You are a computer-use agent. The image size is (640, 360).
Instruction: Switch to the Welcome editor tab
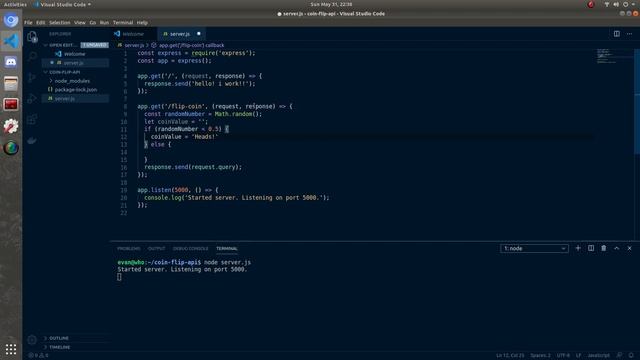click(133, 34)
